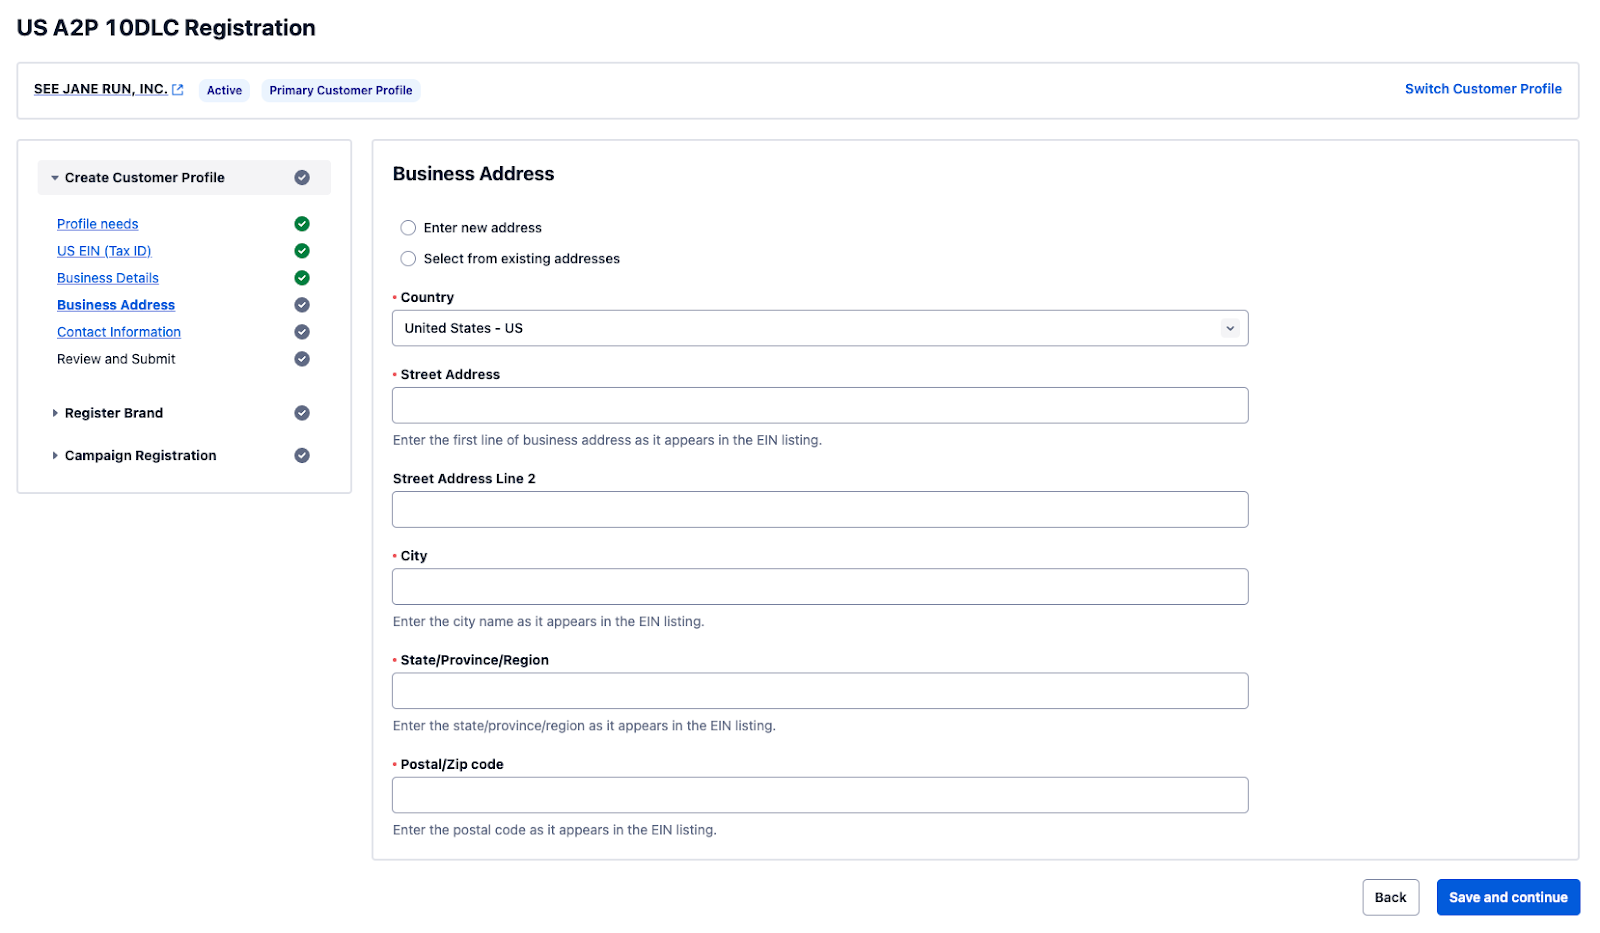Click the gray status check beside Campaign Registration
Viewport: 1600px width, 933px height.
pyautogui.click(x=302, y=455)
